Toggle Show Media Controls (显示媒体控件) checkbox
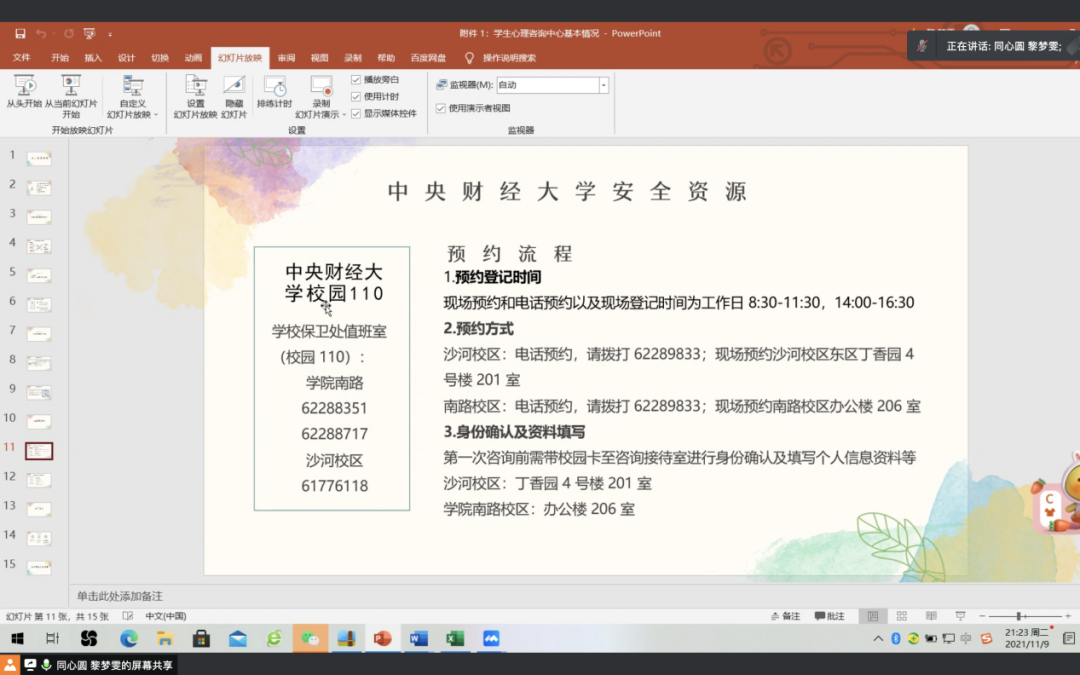This screenshot has height=675, width=1080. click(356, 114)
